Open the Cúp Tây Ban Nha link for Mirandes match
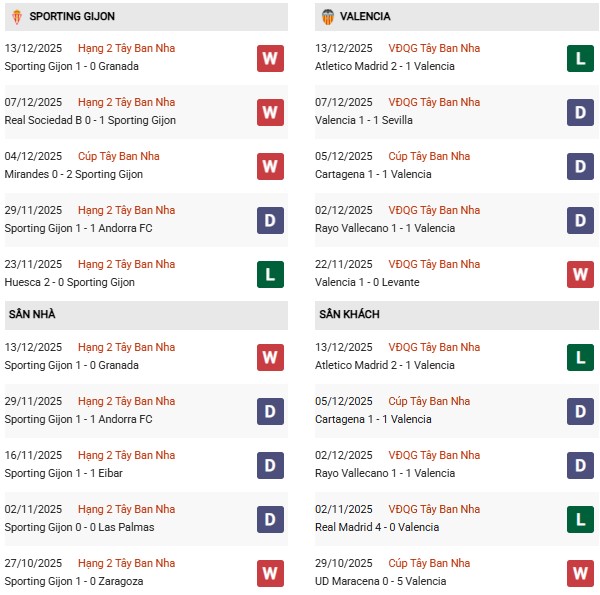The image size is (600, 595). 118,156
